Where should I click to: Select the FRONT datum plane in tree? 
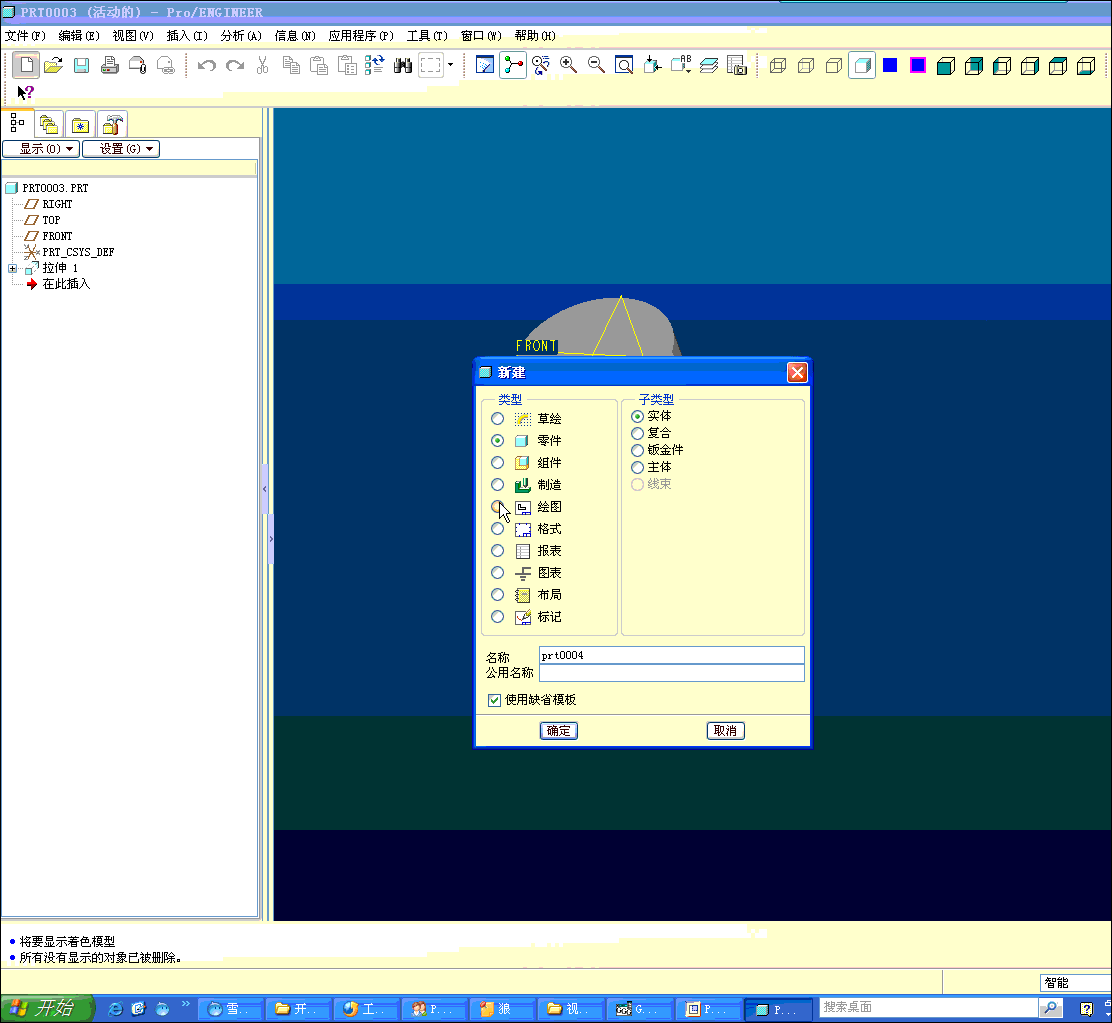tap(57, 237)
